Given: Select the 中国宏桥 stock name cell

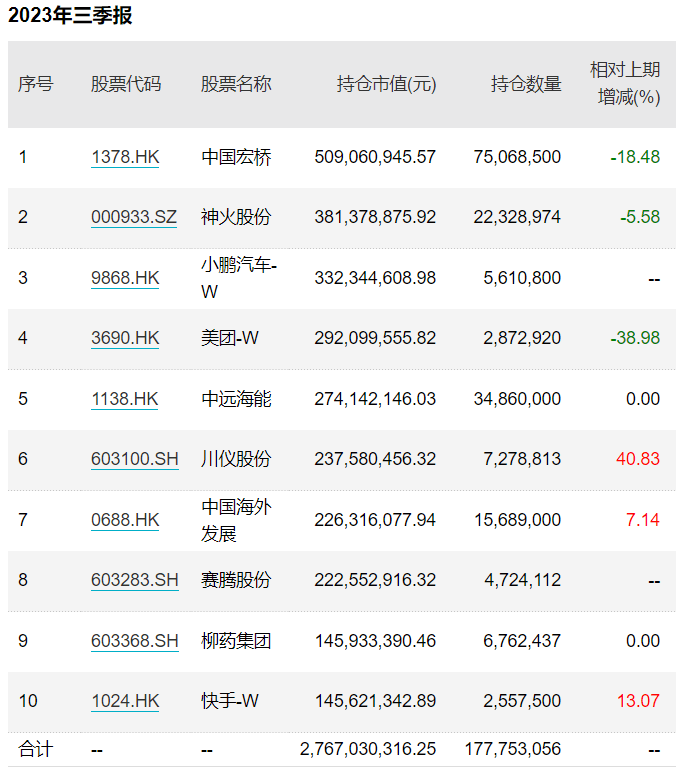Looking at the screenshot, I should tap(236, 157).
